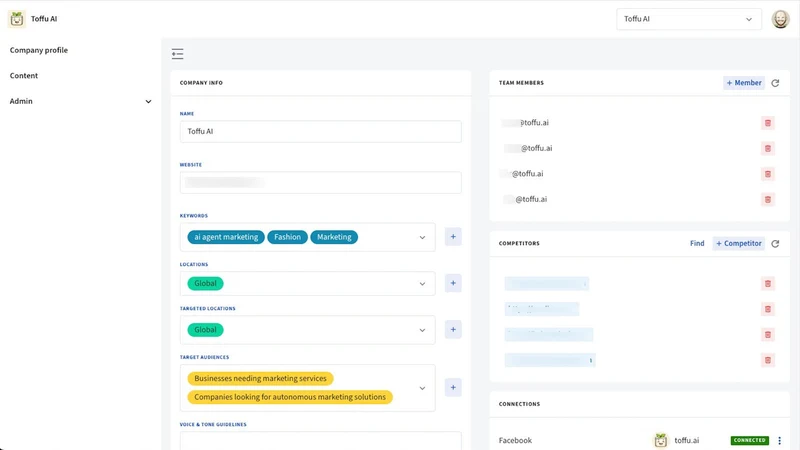Click the company Name input field
800x450 pixels.
click(320, 132)
